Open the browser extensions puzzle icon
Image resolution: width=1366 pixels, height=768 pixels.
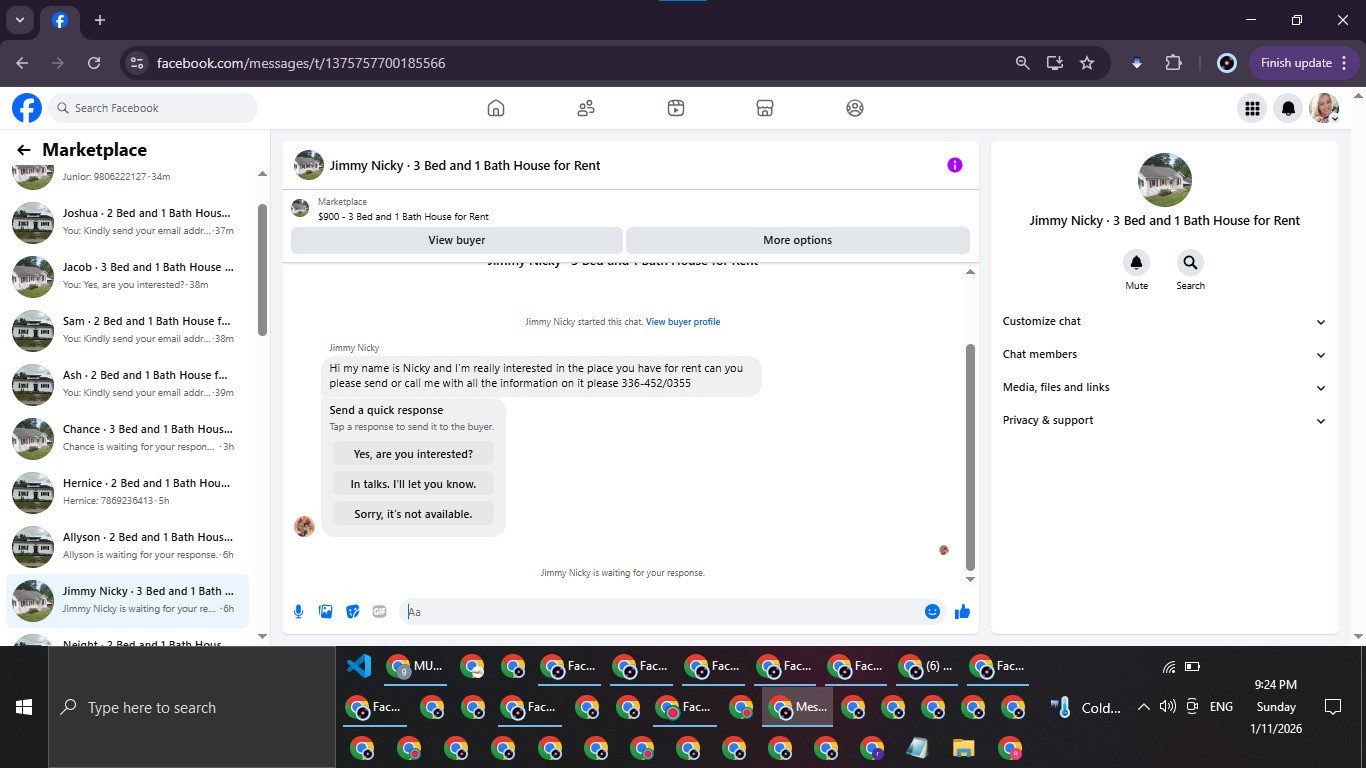(1174, 63)
